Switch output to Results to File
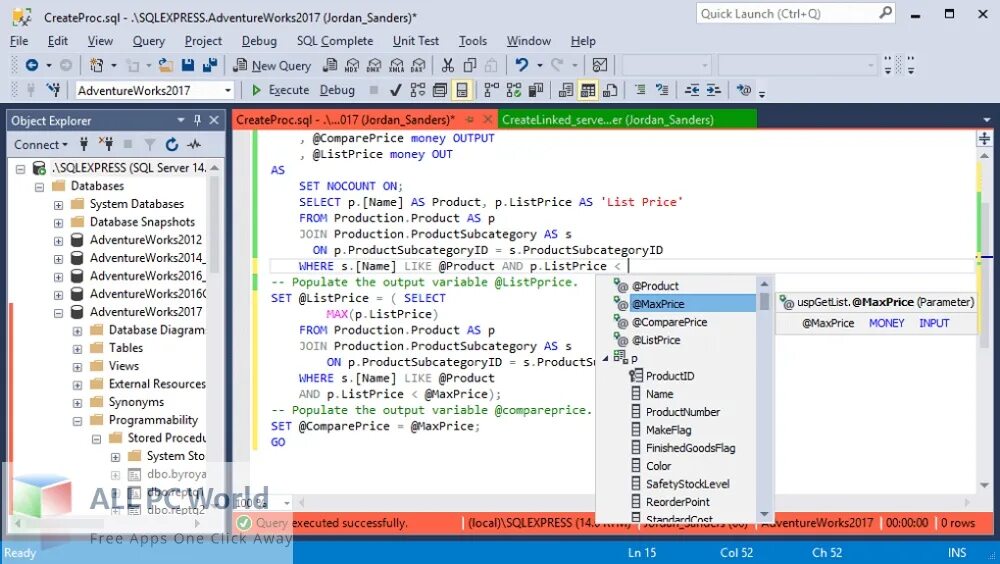 [x=610, y=90]
